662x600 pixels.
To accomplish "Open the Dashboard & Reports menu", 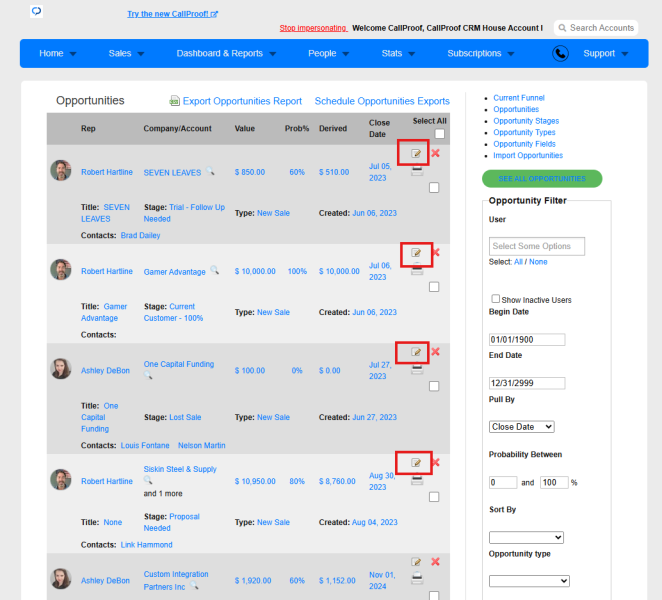I will point(226,54).
